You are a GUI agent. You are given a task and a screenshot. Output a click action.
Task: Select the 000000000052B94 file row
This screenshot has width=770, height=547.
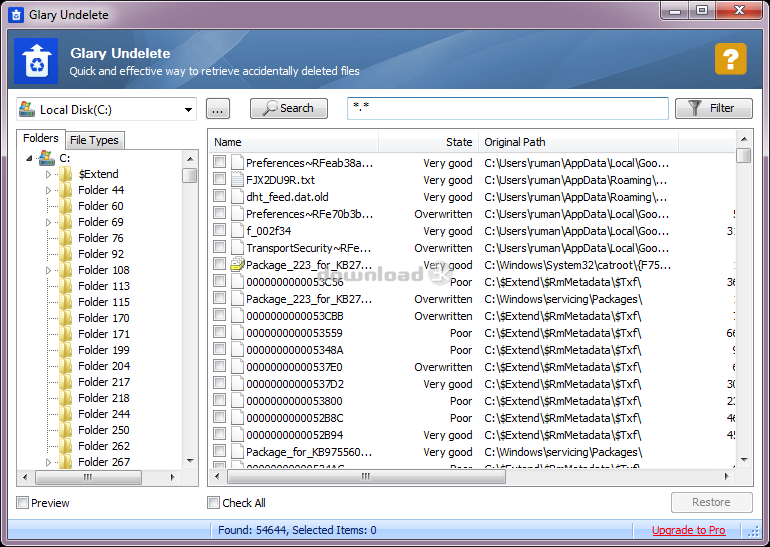pos(471,435)
